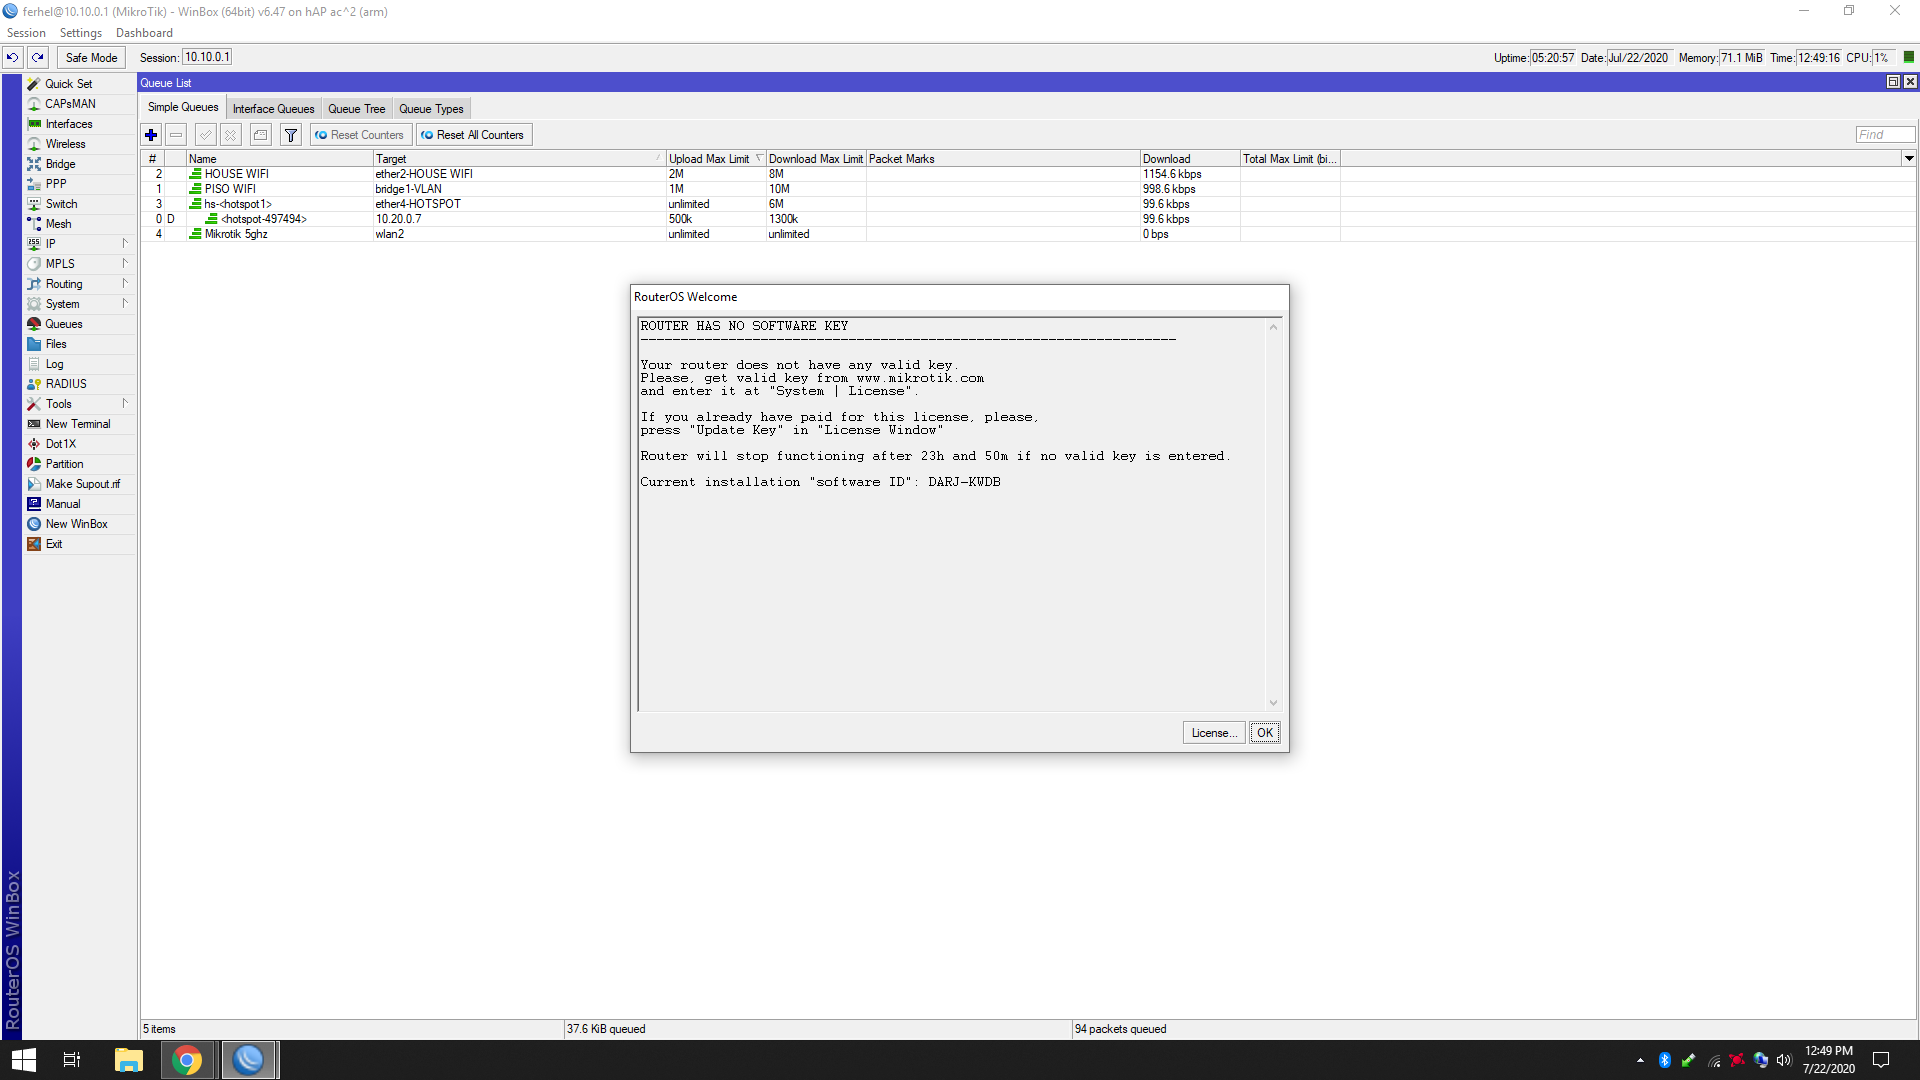1920x1080 pixels.
Task: Switch to the Simple Queues tab
Action: coord(183,108)
